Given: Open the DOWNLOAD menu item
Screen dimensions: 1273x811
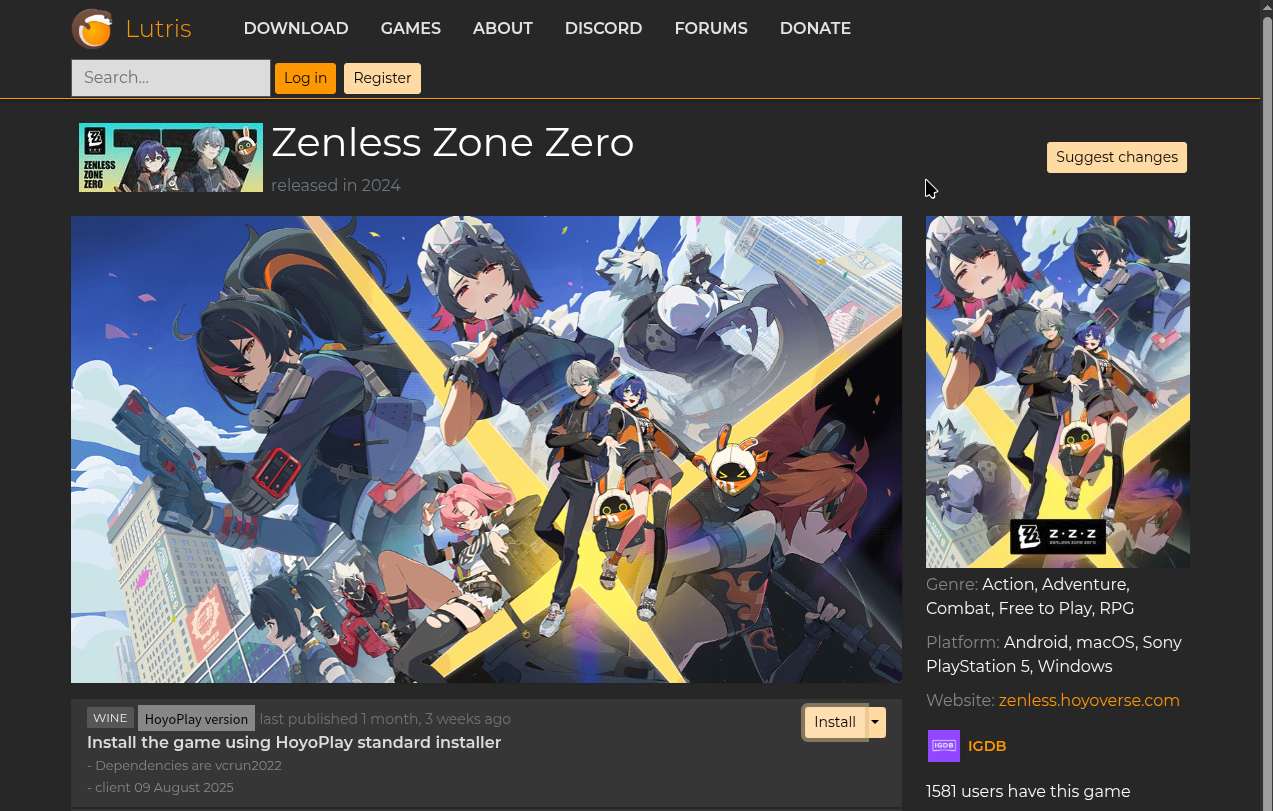Looking at the screenshot, I should pos(295,28).
